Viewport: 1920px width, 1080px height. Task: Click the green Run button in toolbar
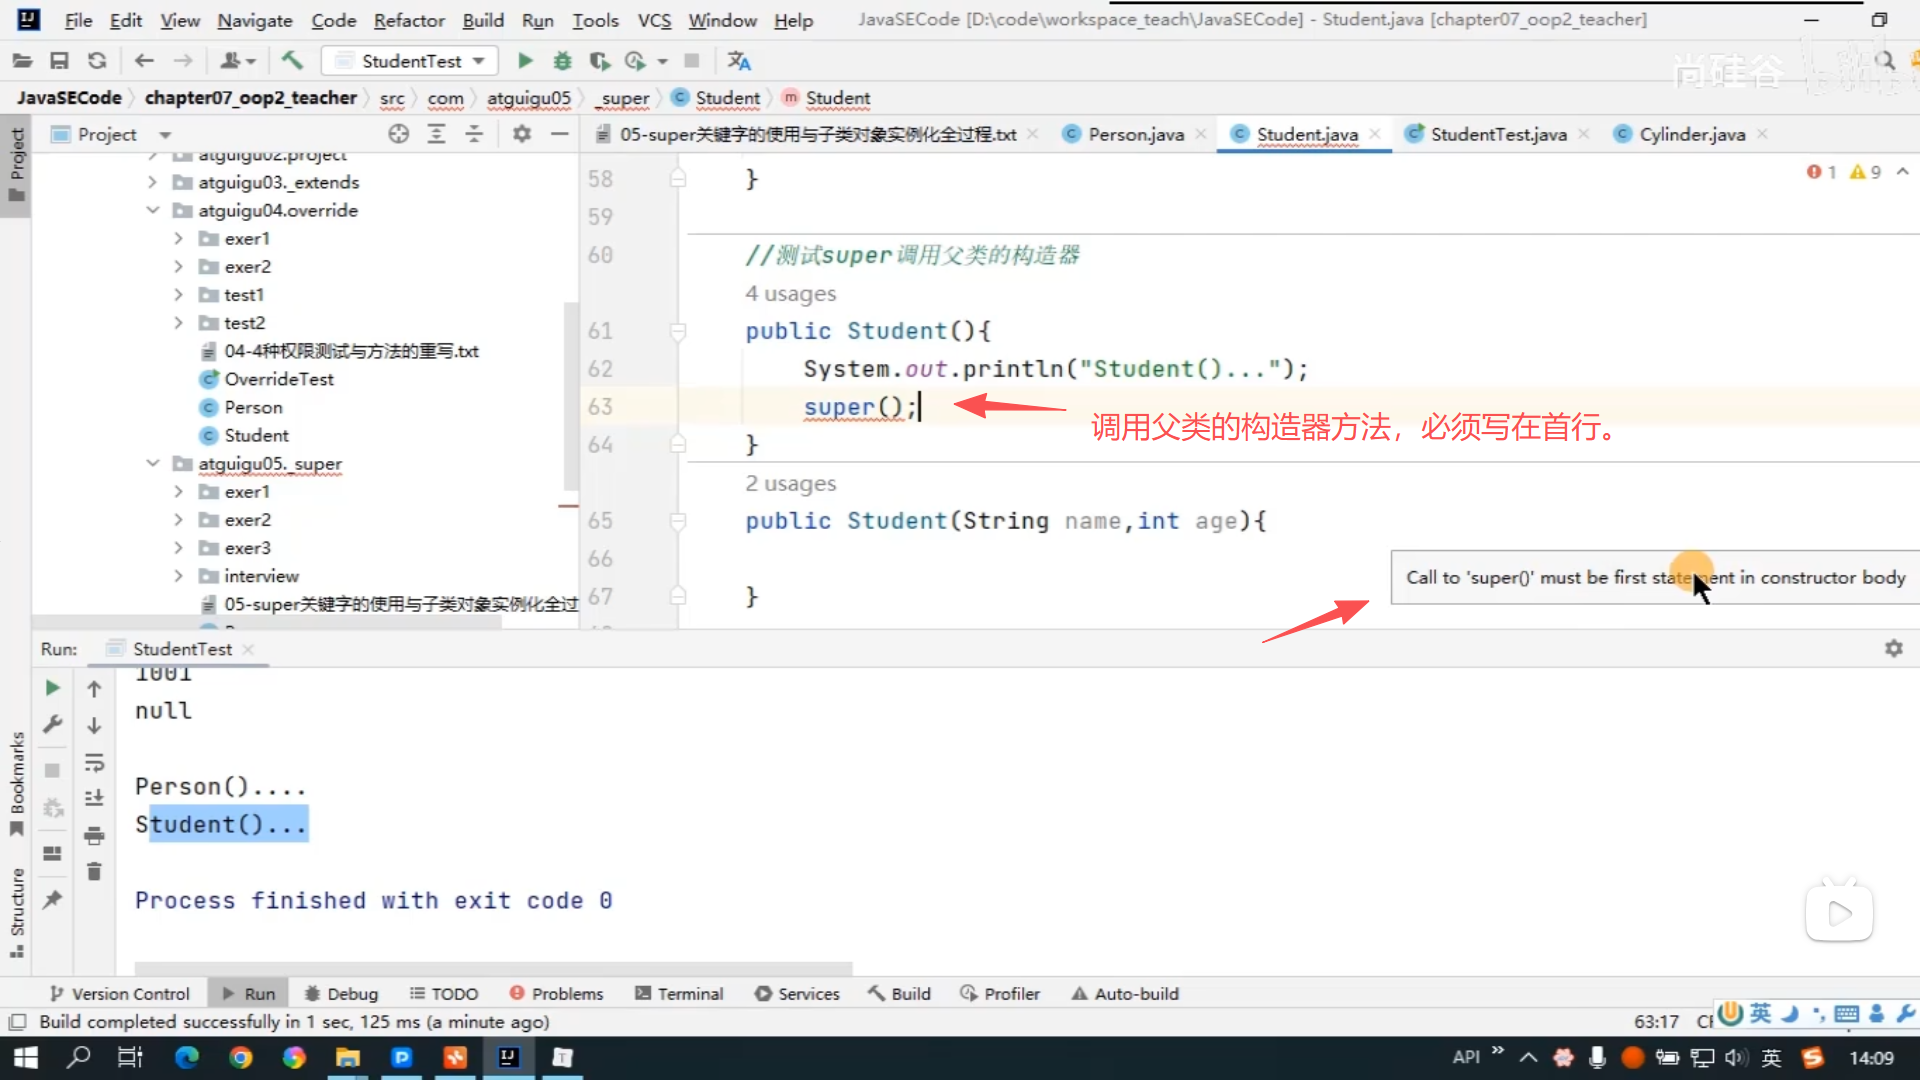pos(525,61)
